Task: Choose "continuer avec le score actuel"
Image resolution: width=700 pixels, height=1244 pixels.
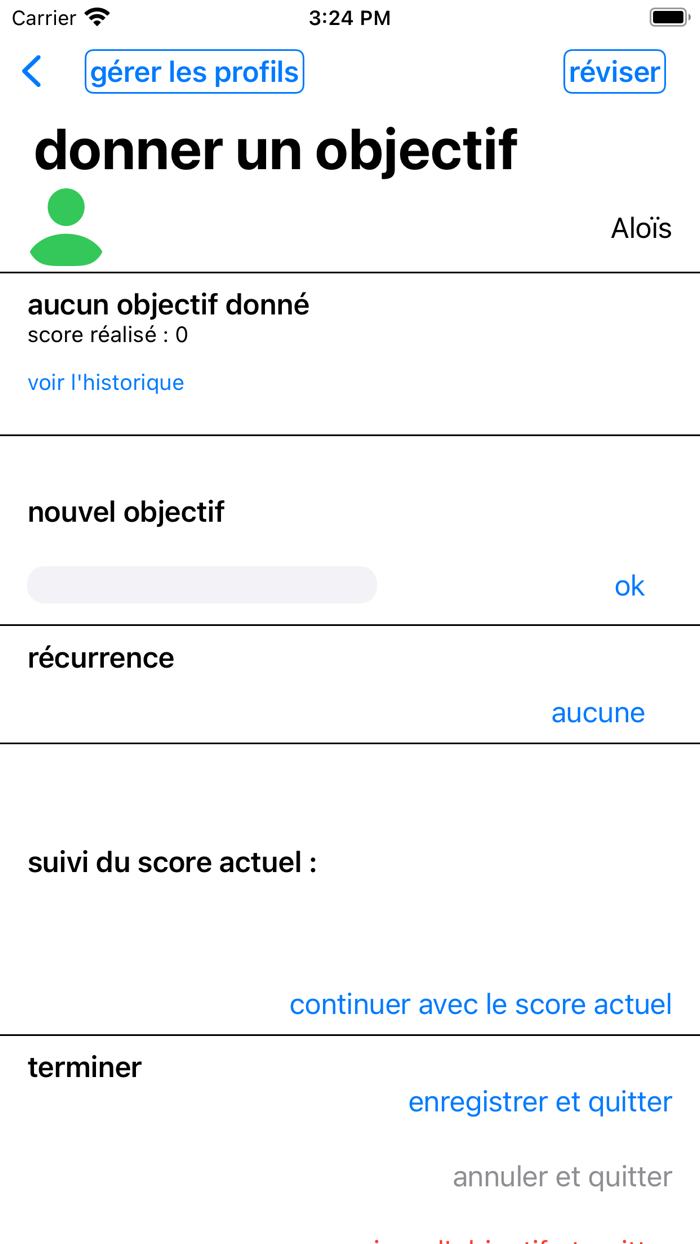Action: pos(480,1004)
